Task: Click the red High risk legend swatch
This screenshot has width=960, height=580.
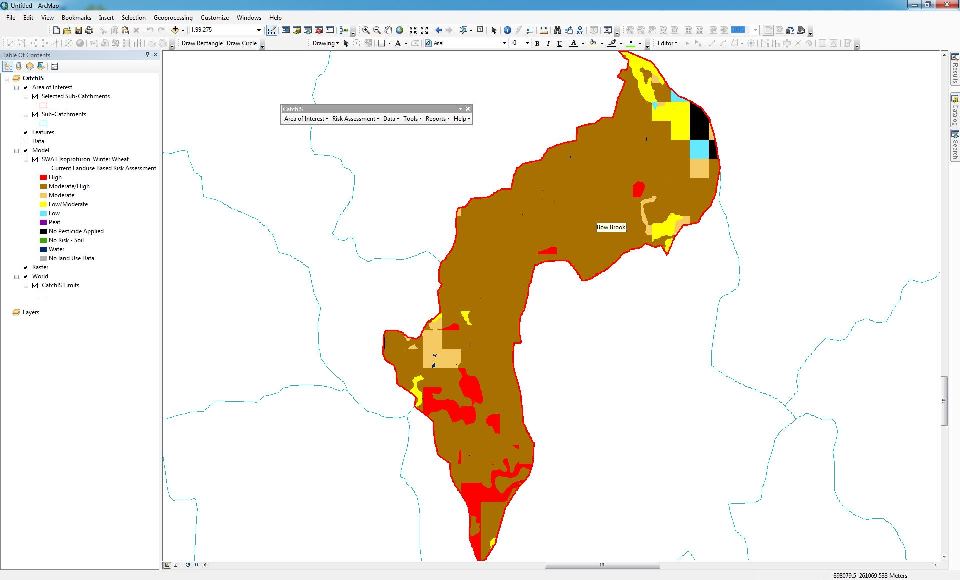Action: tap(43, 177)
